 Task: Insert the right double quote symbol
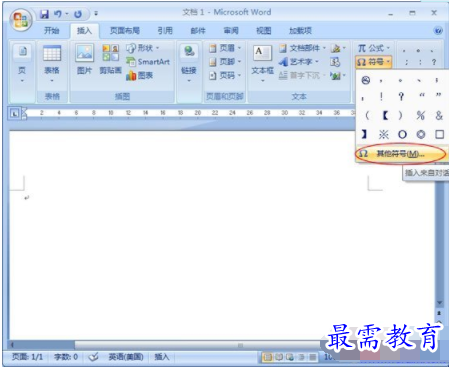tap(439, 96)
